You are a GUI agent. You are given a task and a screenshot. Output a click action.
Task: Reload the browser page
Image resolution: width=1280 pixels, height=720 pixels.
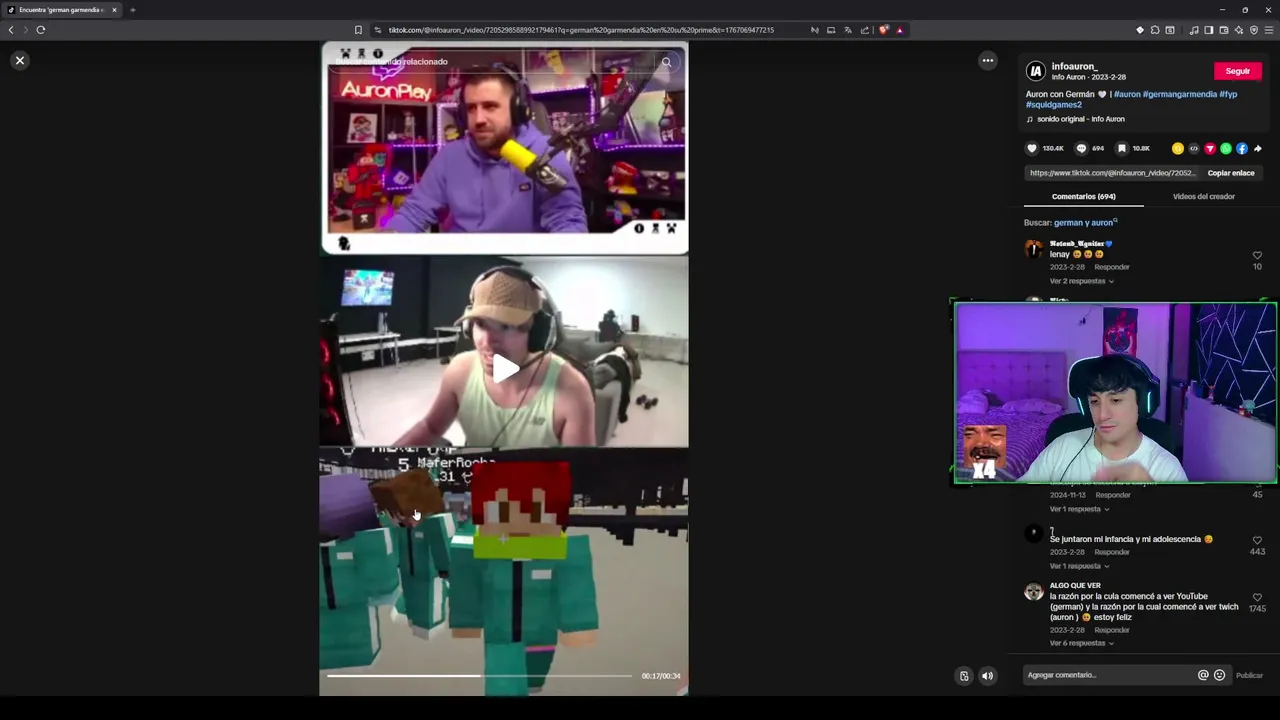pyautogui.click(x=41, y=30)
